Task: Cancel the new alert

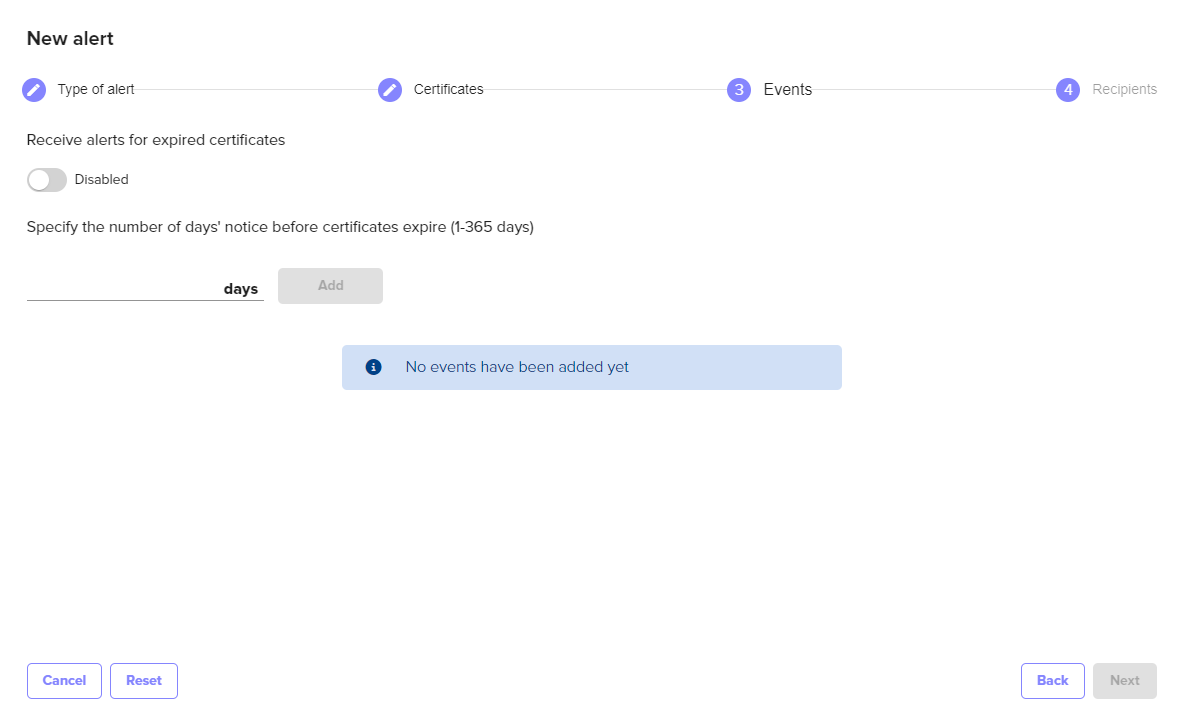Action: coord(64,681)
